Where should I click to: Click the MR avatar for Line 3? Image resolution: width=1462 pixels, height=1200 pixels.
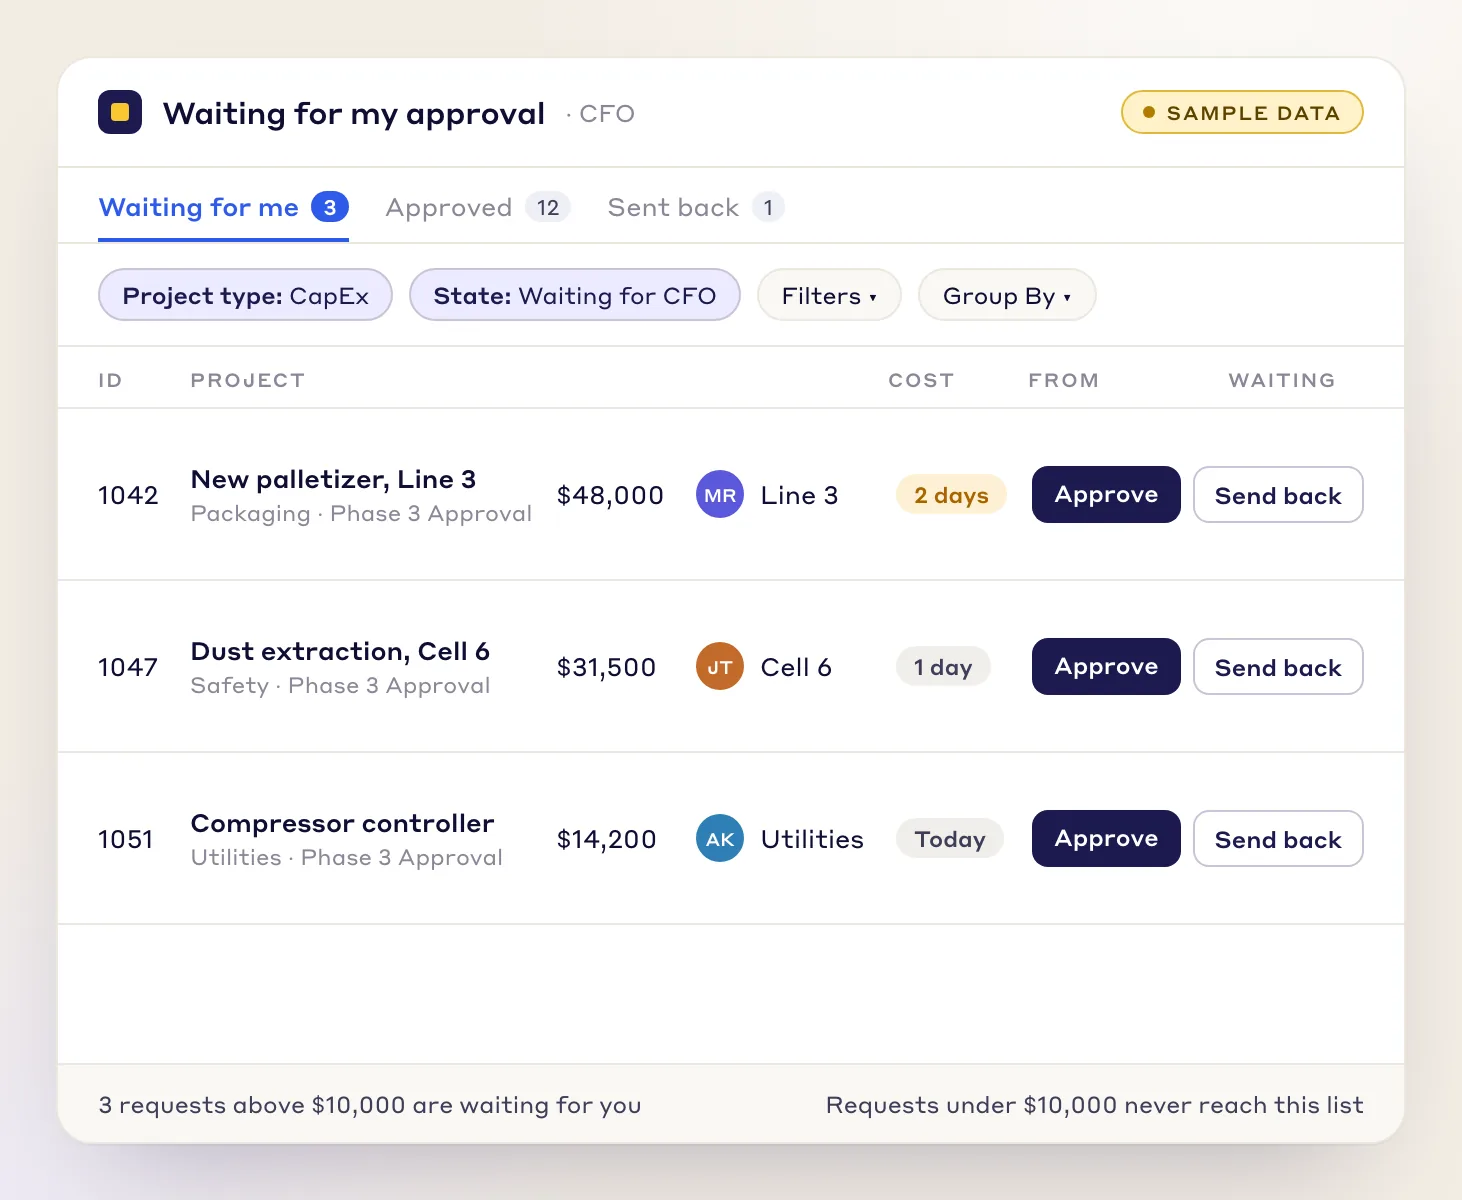(x=720, y=495)
